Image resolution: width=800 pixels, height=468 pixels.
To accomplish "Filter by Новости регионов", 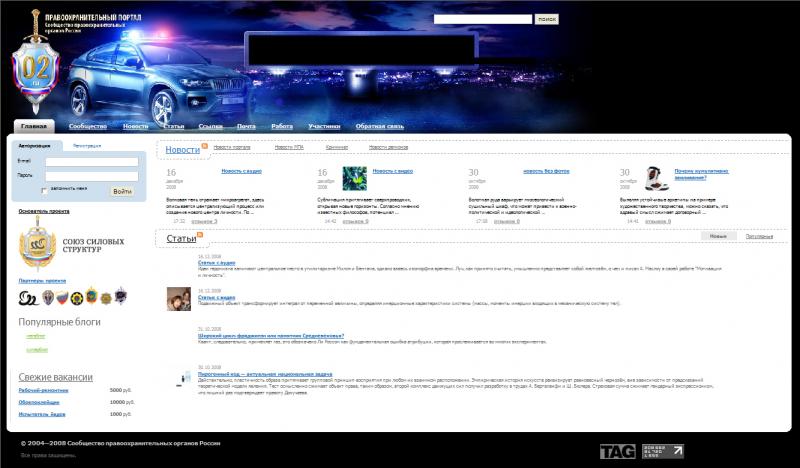I will tap(388, 147).
